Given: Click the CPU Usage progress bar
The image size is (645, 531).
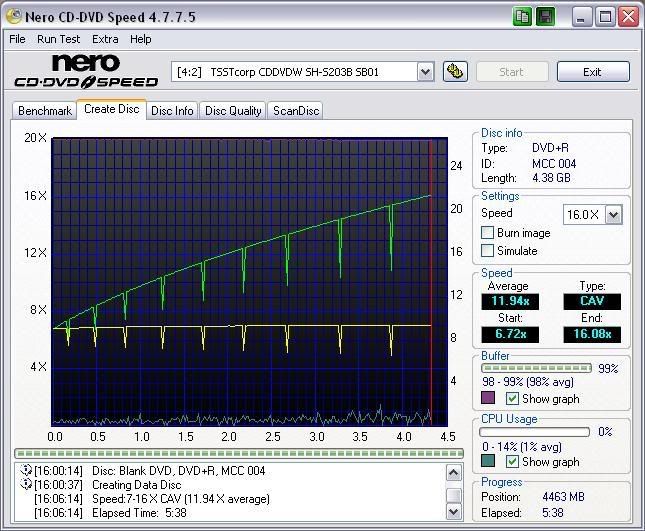Looking at the screenshot, I should tap(534, 431).
